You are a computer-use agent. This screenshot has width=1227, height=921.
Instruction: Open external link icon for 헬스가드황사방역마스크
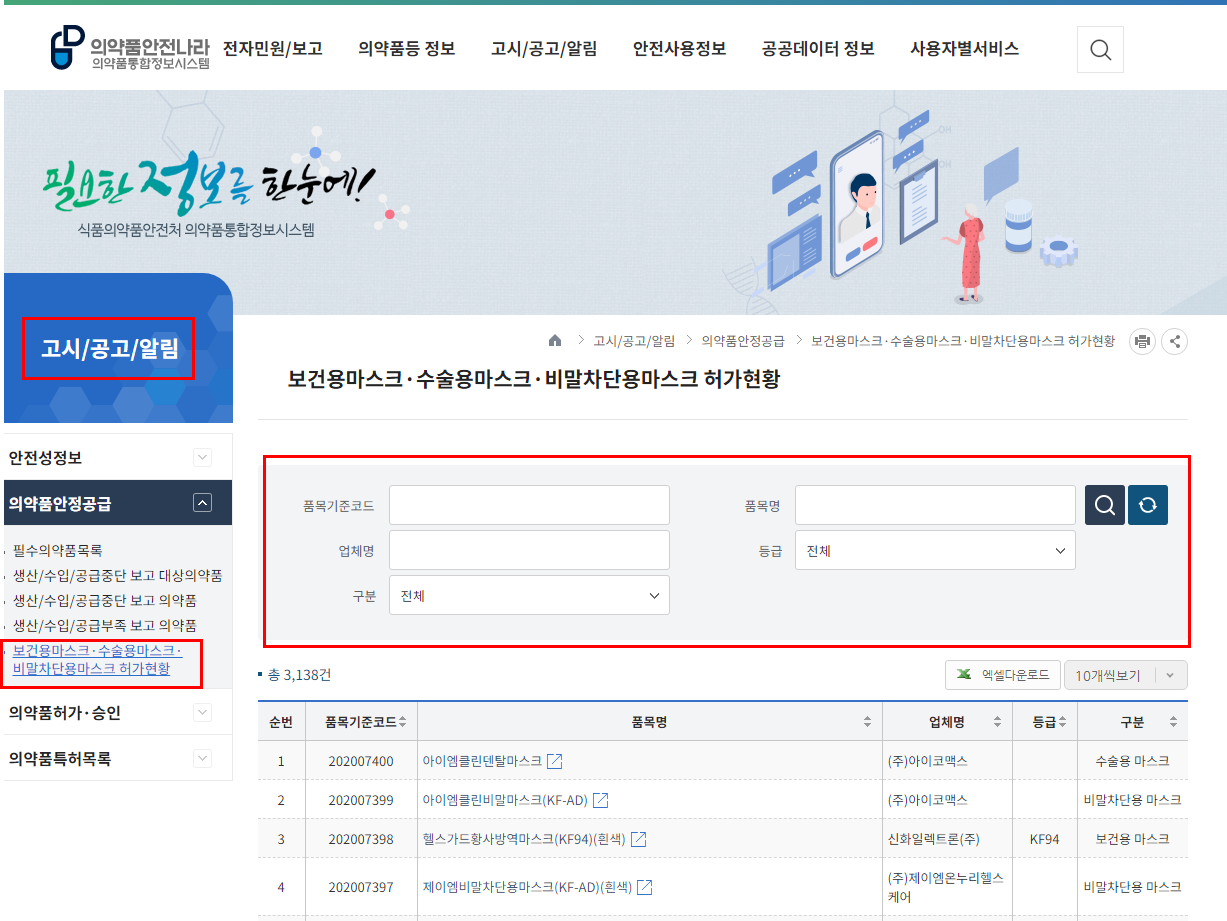coord(638,839)
